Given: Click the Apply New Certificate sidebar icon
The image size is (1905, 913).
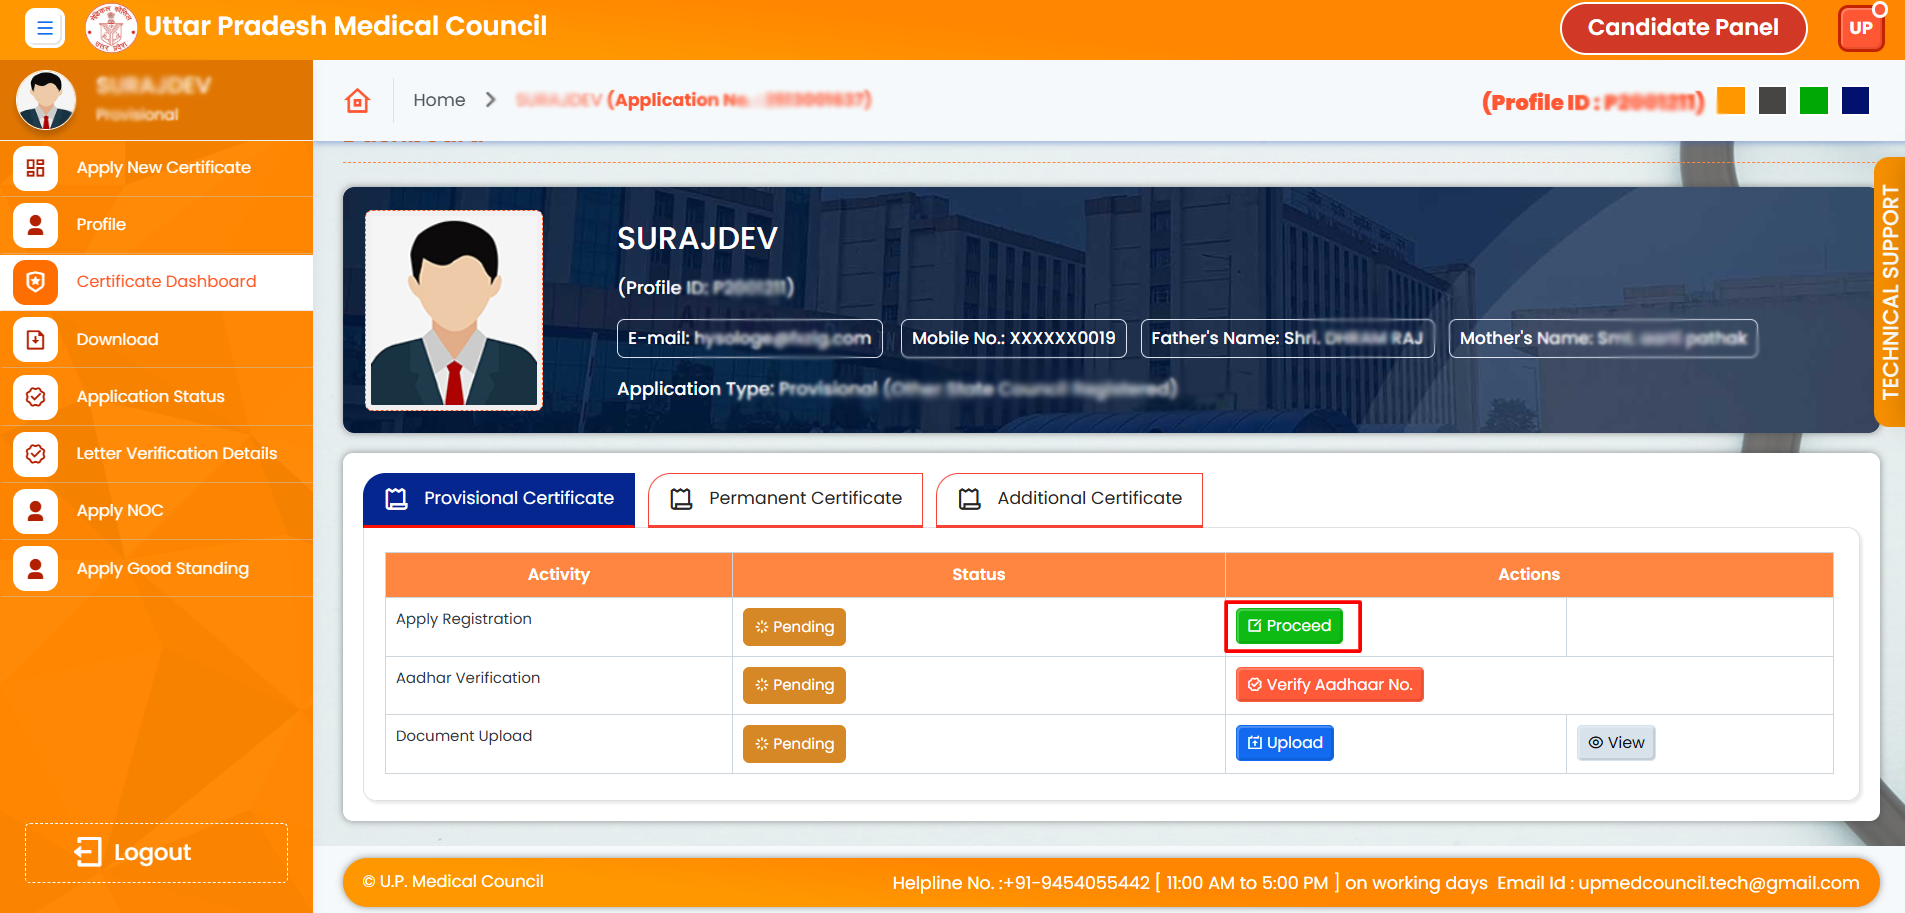Looking at the screenshot, I should pos(36,168).
